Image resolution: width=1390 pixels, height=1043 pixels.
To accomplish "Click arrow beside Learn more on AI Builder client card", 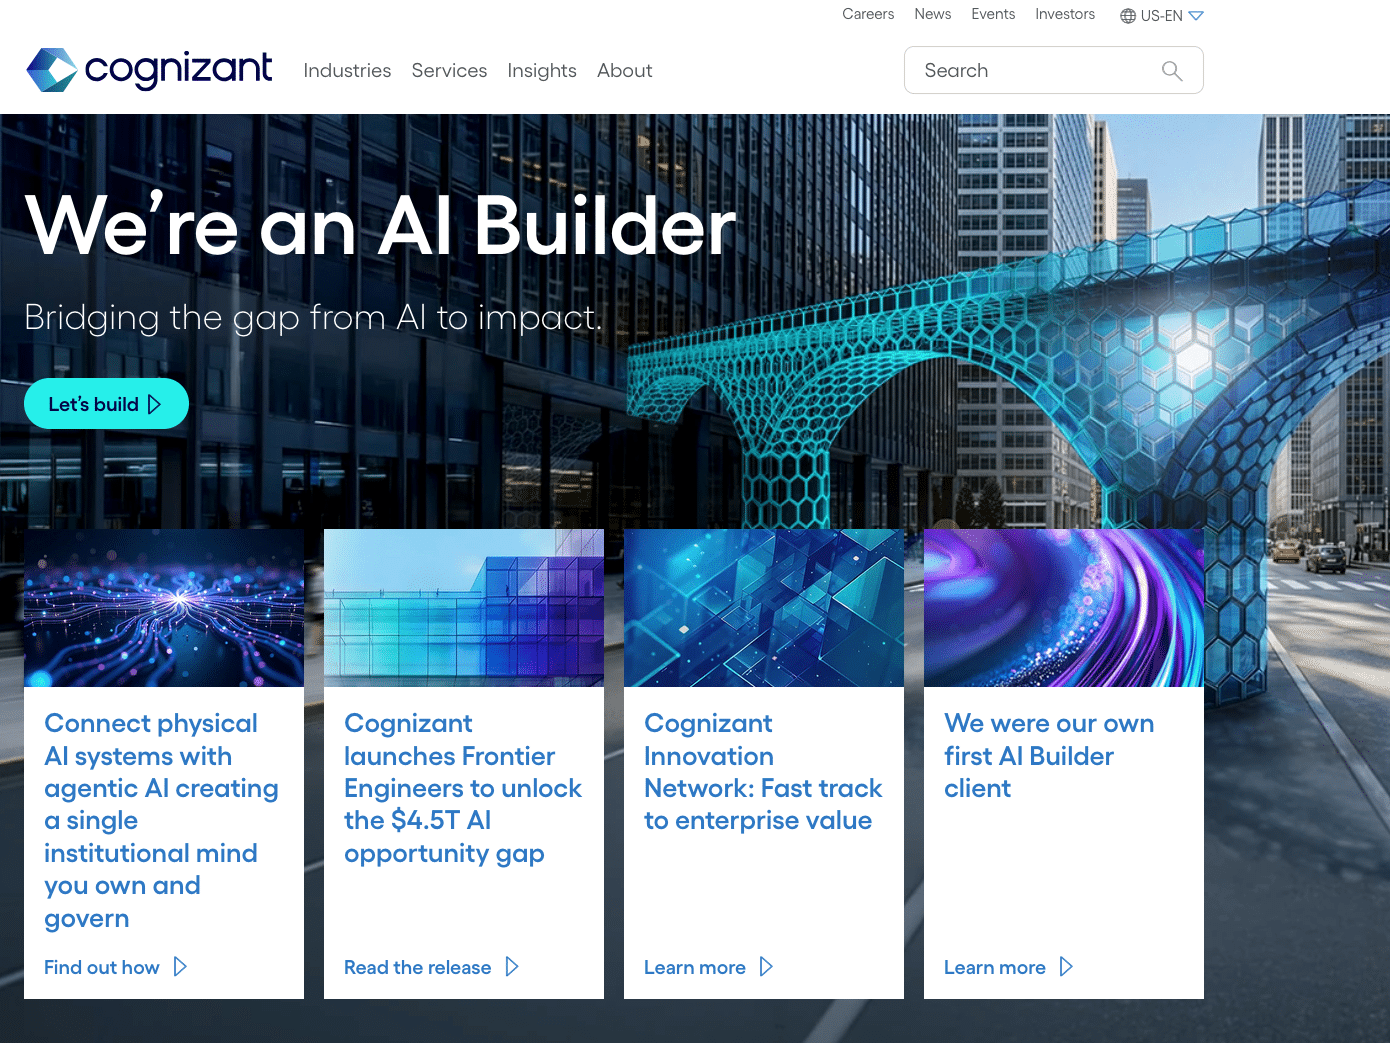I will pos(1066,967).
